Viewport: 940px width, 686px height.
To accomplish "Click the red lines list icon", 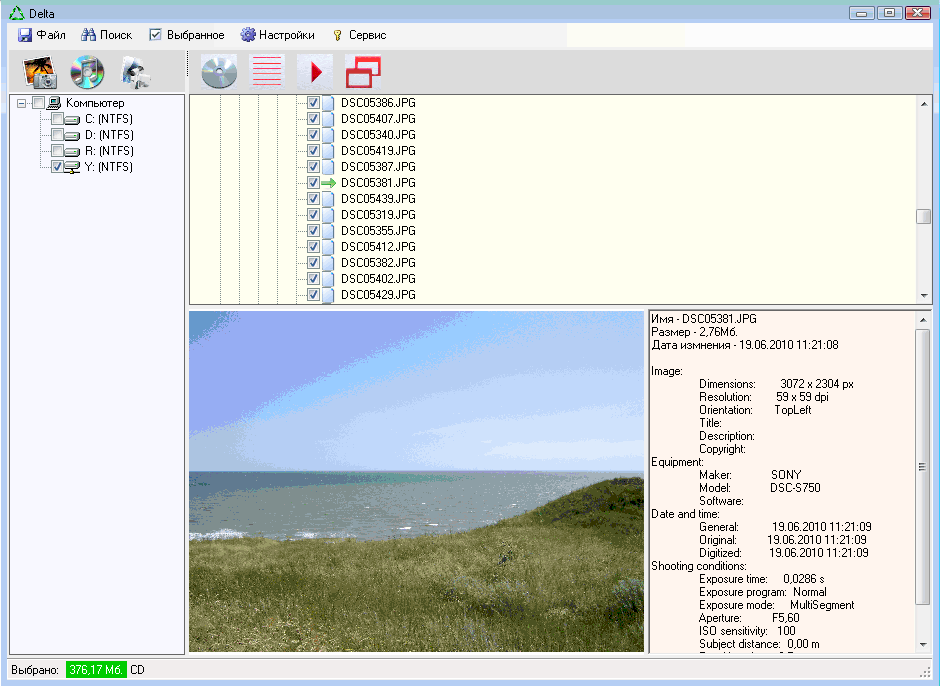I will [x=267, y=72].
